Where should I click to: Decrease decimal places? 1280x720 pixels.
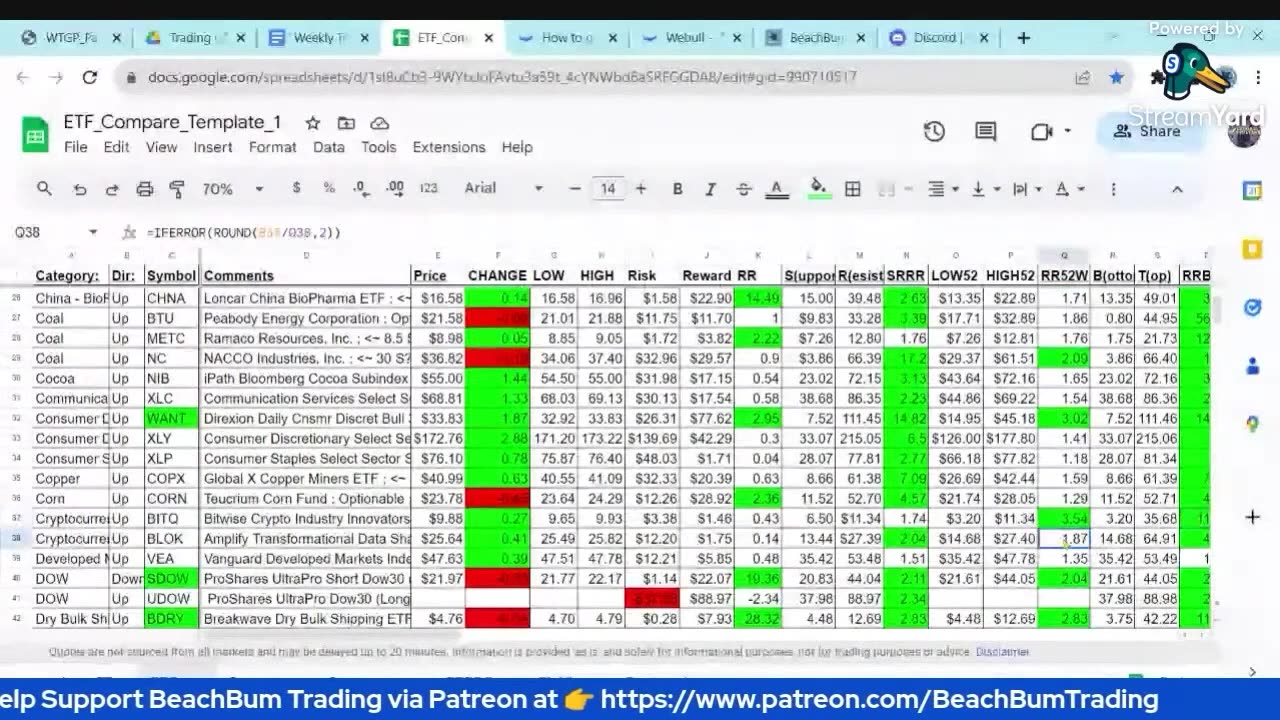(x=361, y=188)
